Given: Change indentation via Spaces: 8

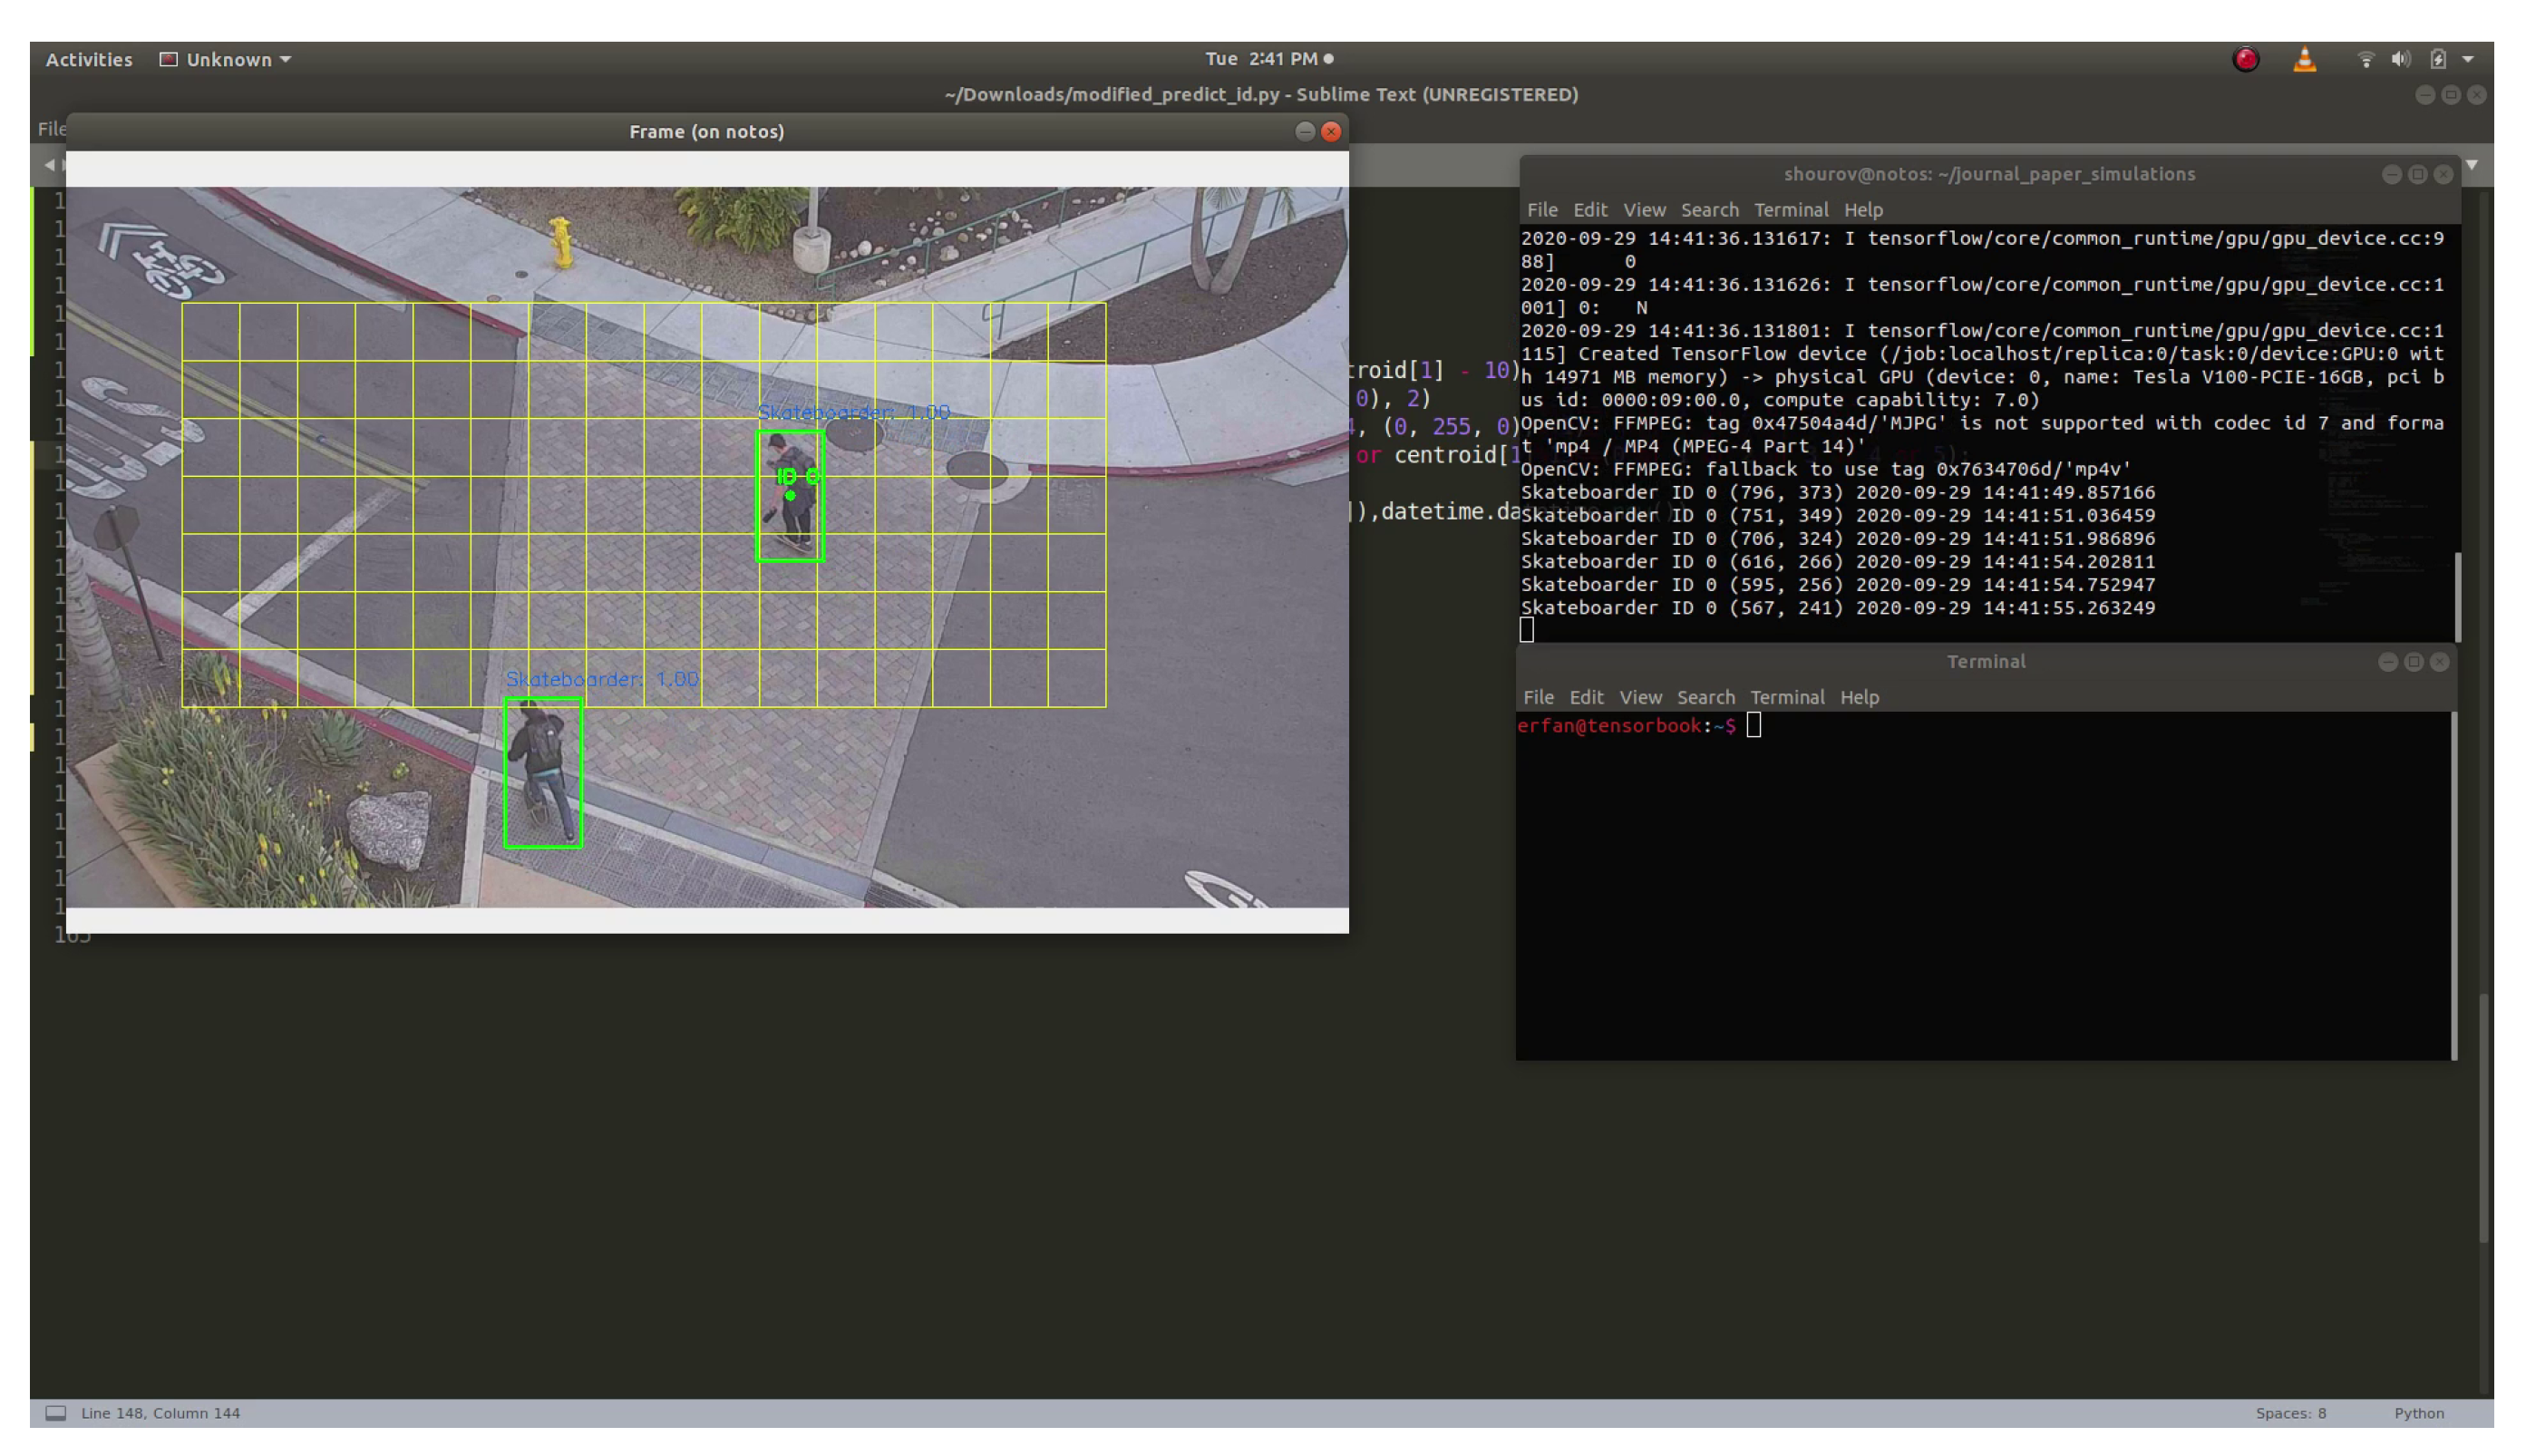Looking at the screenshot, I should 2289,1413.
